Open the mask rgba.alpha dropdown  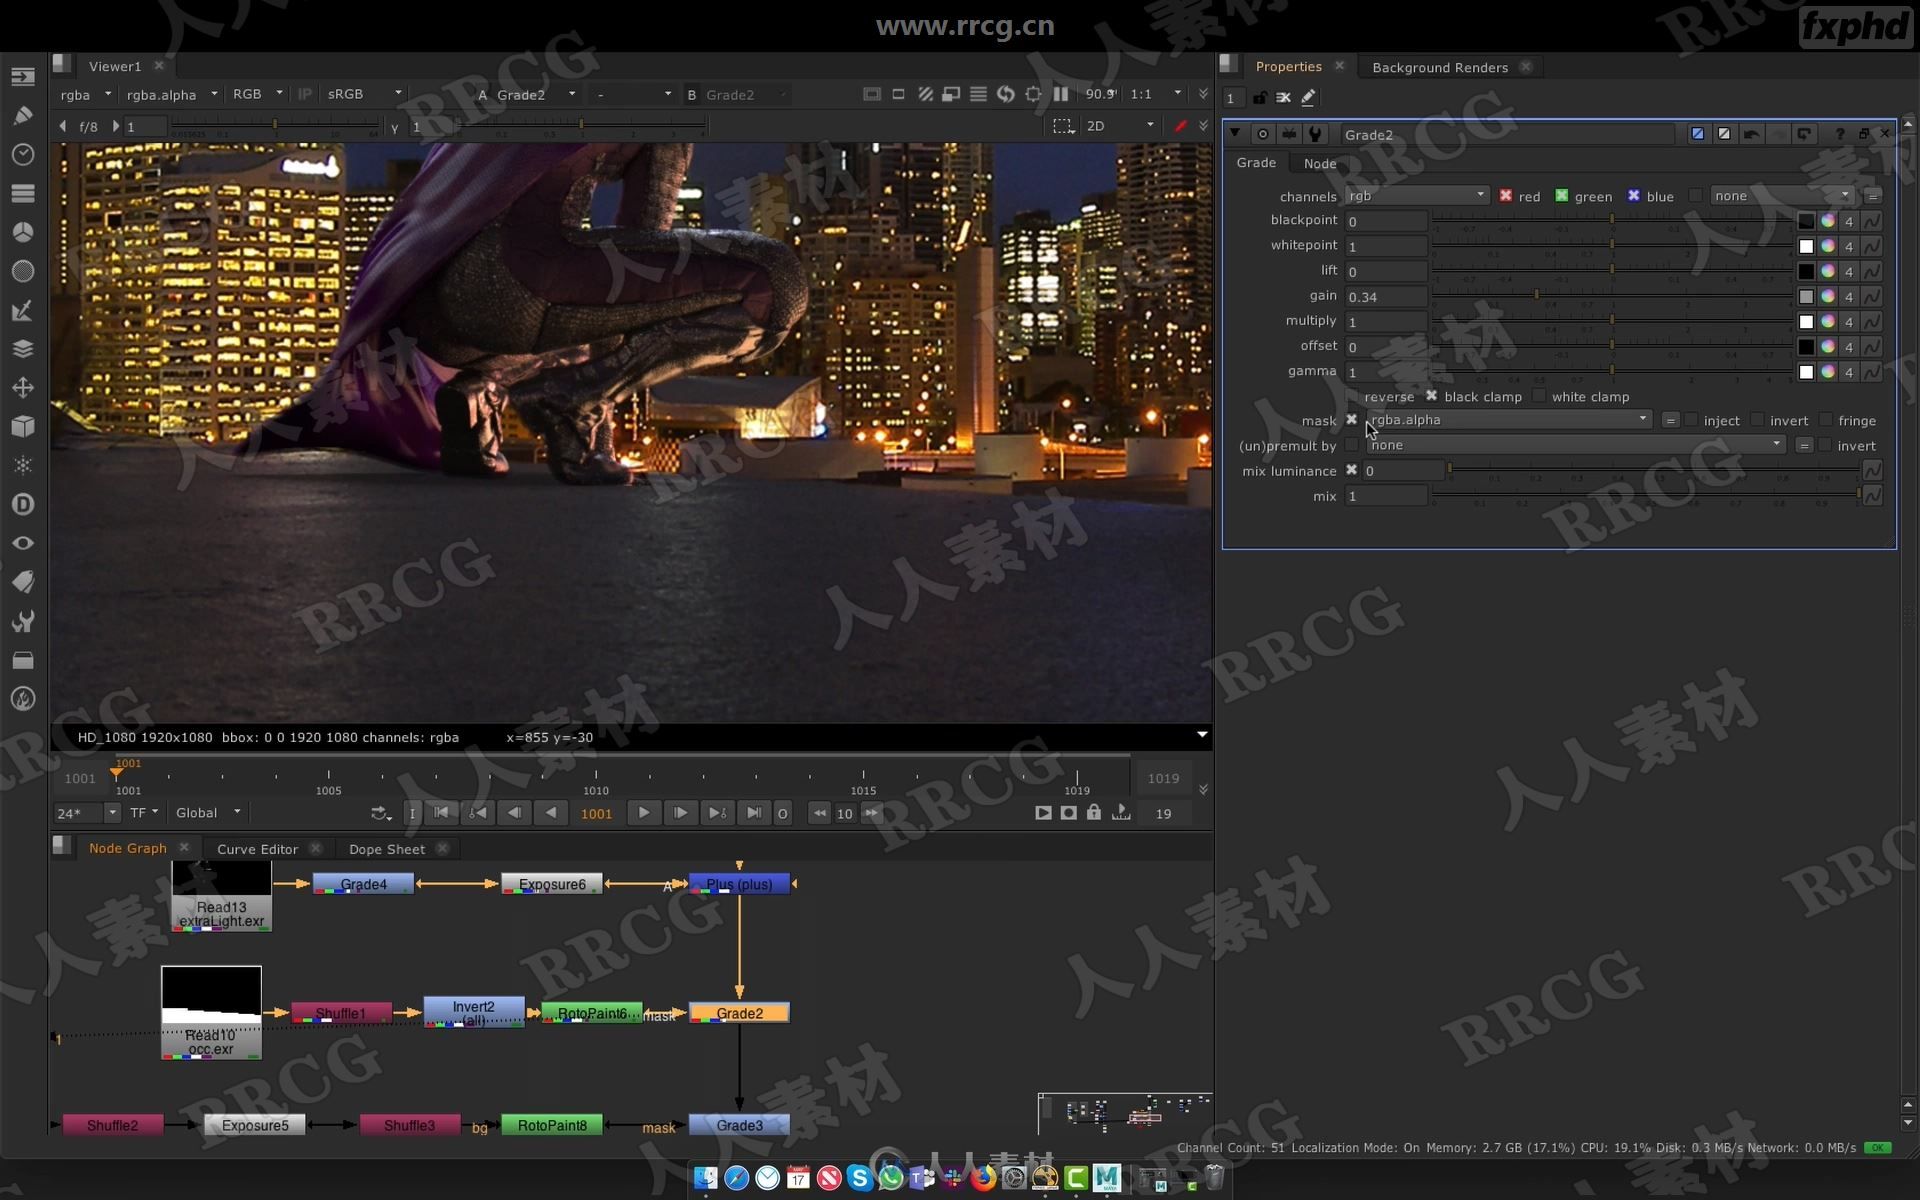point(1509,420)
